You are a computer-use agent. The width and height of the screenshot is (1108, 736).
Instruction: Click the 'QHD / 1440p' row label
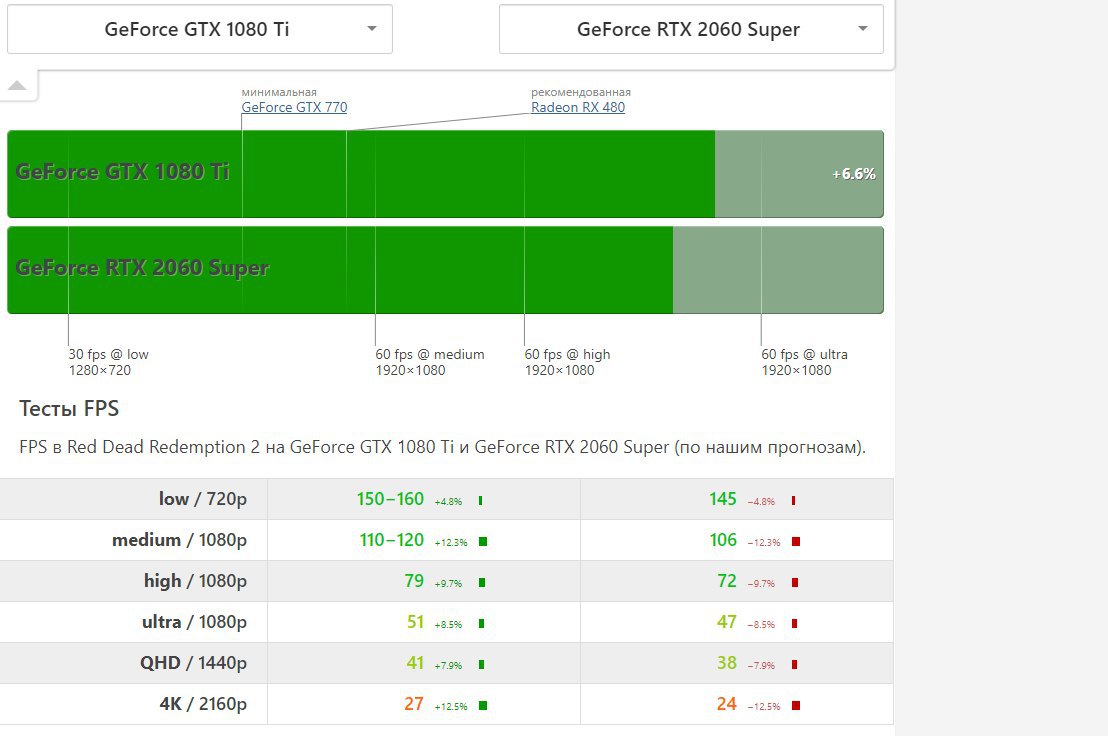tap(194, 663)
